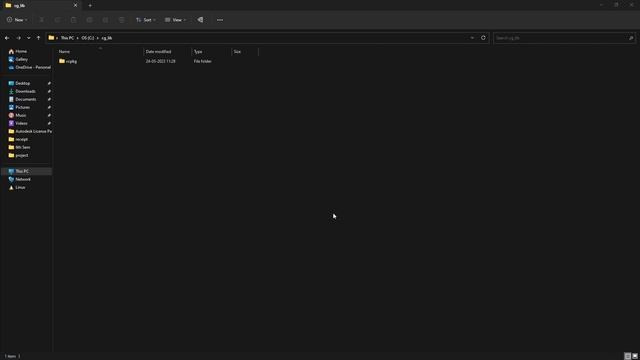Select Network in the navigation pane

(x=23, y=179)
